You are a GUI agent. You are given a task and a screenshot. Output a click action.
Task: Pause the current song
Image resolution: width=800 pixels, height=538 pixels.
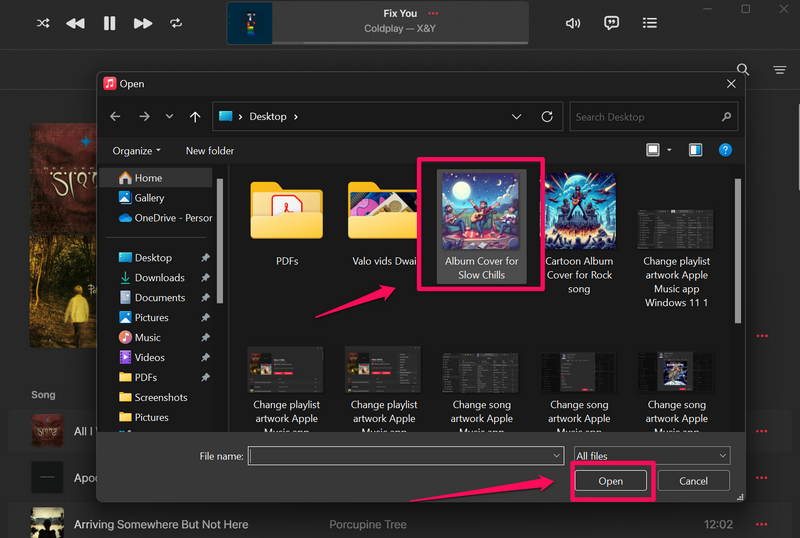tap(110, 23)
